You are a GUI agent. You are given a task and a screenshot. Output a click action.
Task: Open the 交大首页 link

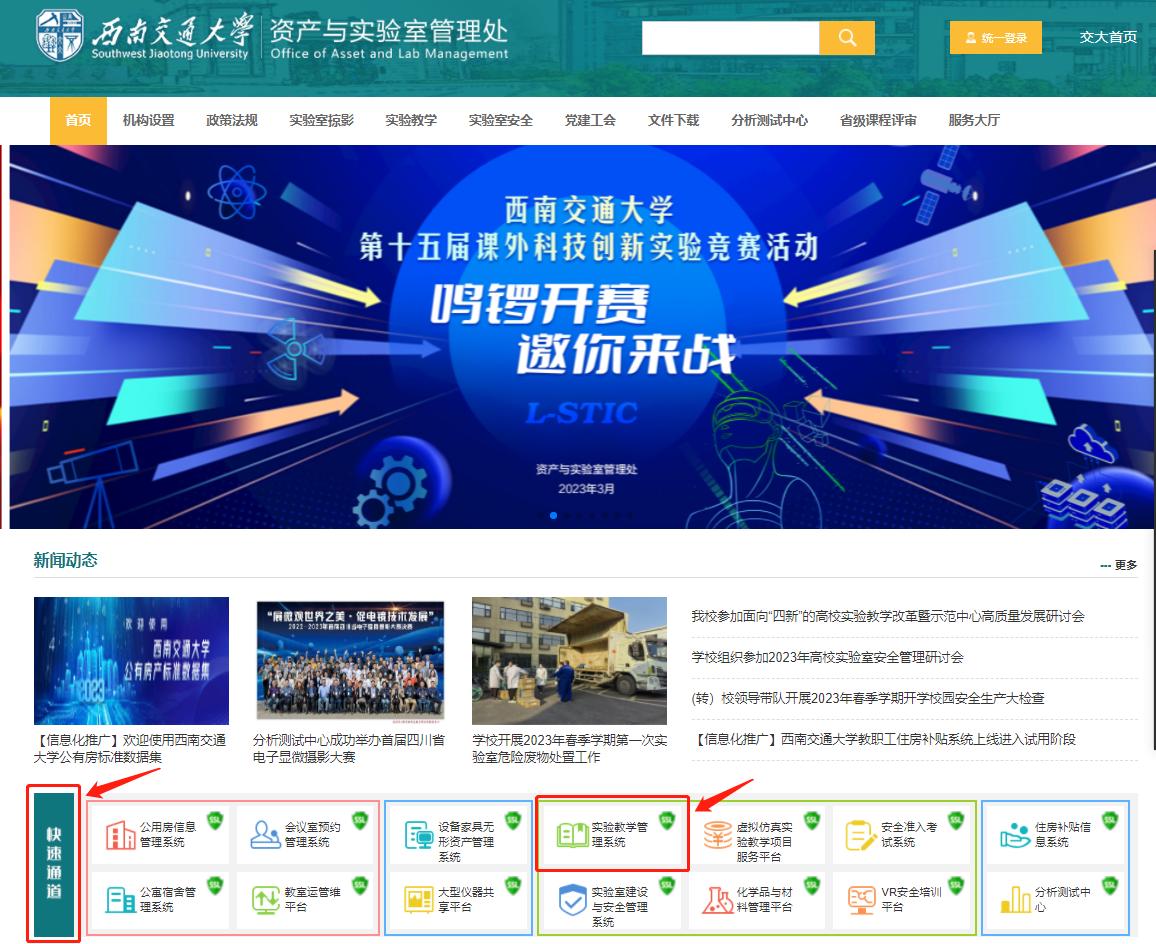(1108, 37)
